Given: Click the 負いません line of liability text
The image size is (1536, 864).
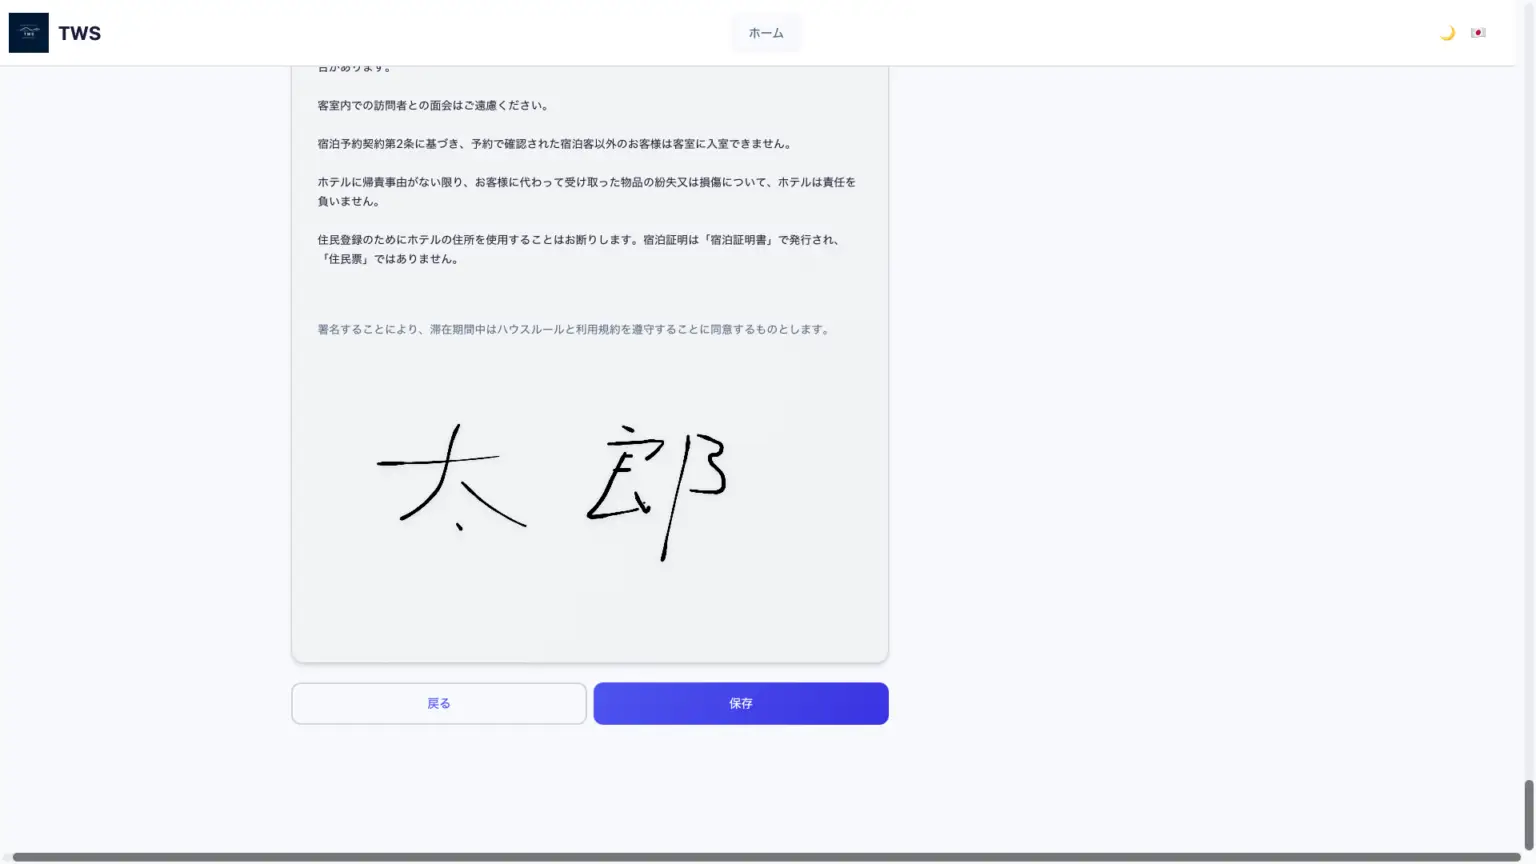Looking at the screenshot, I should 348,201.
